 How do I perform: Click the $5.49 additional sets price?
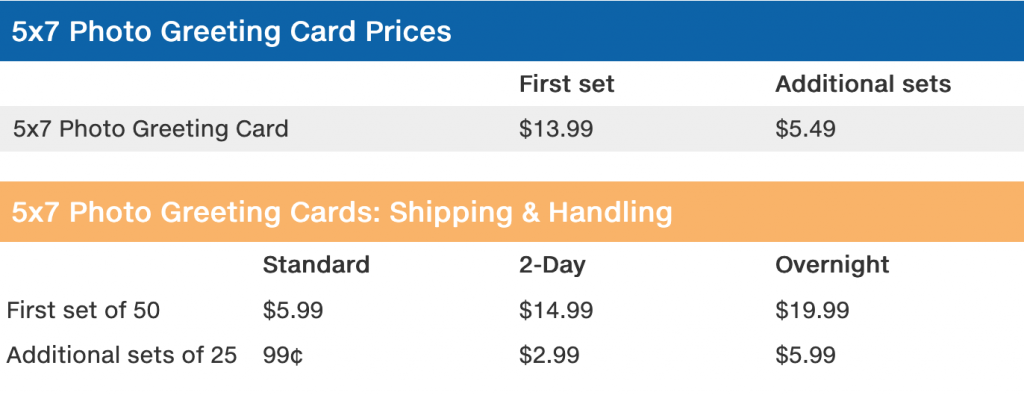coord(805,129)
